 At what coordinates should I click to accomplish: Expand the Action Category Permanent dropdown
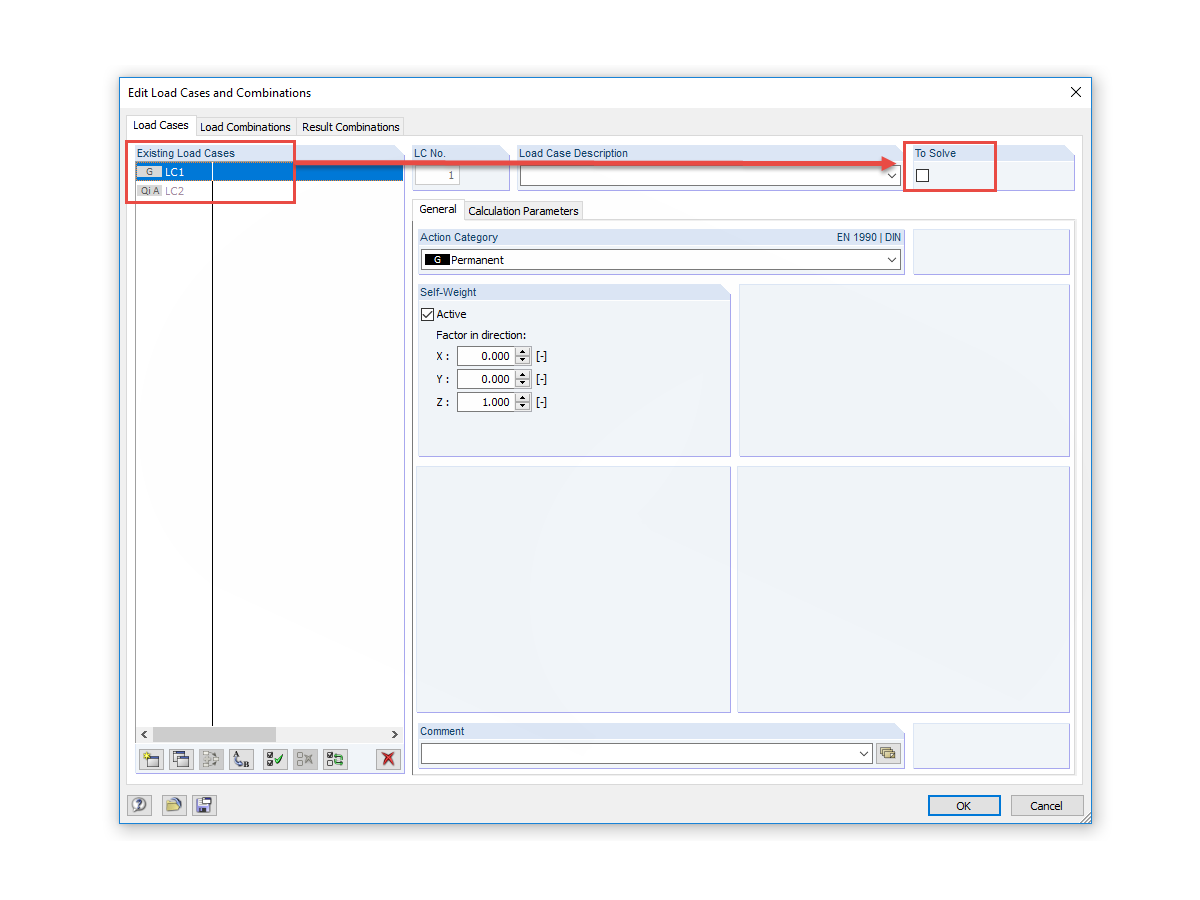click(x=892, y=260)
